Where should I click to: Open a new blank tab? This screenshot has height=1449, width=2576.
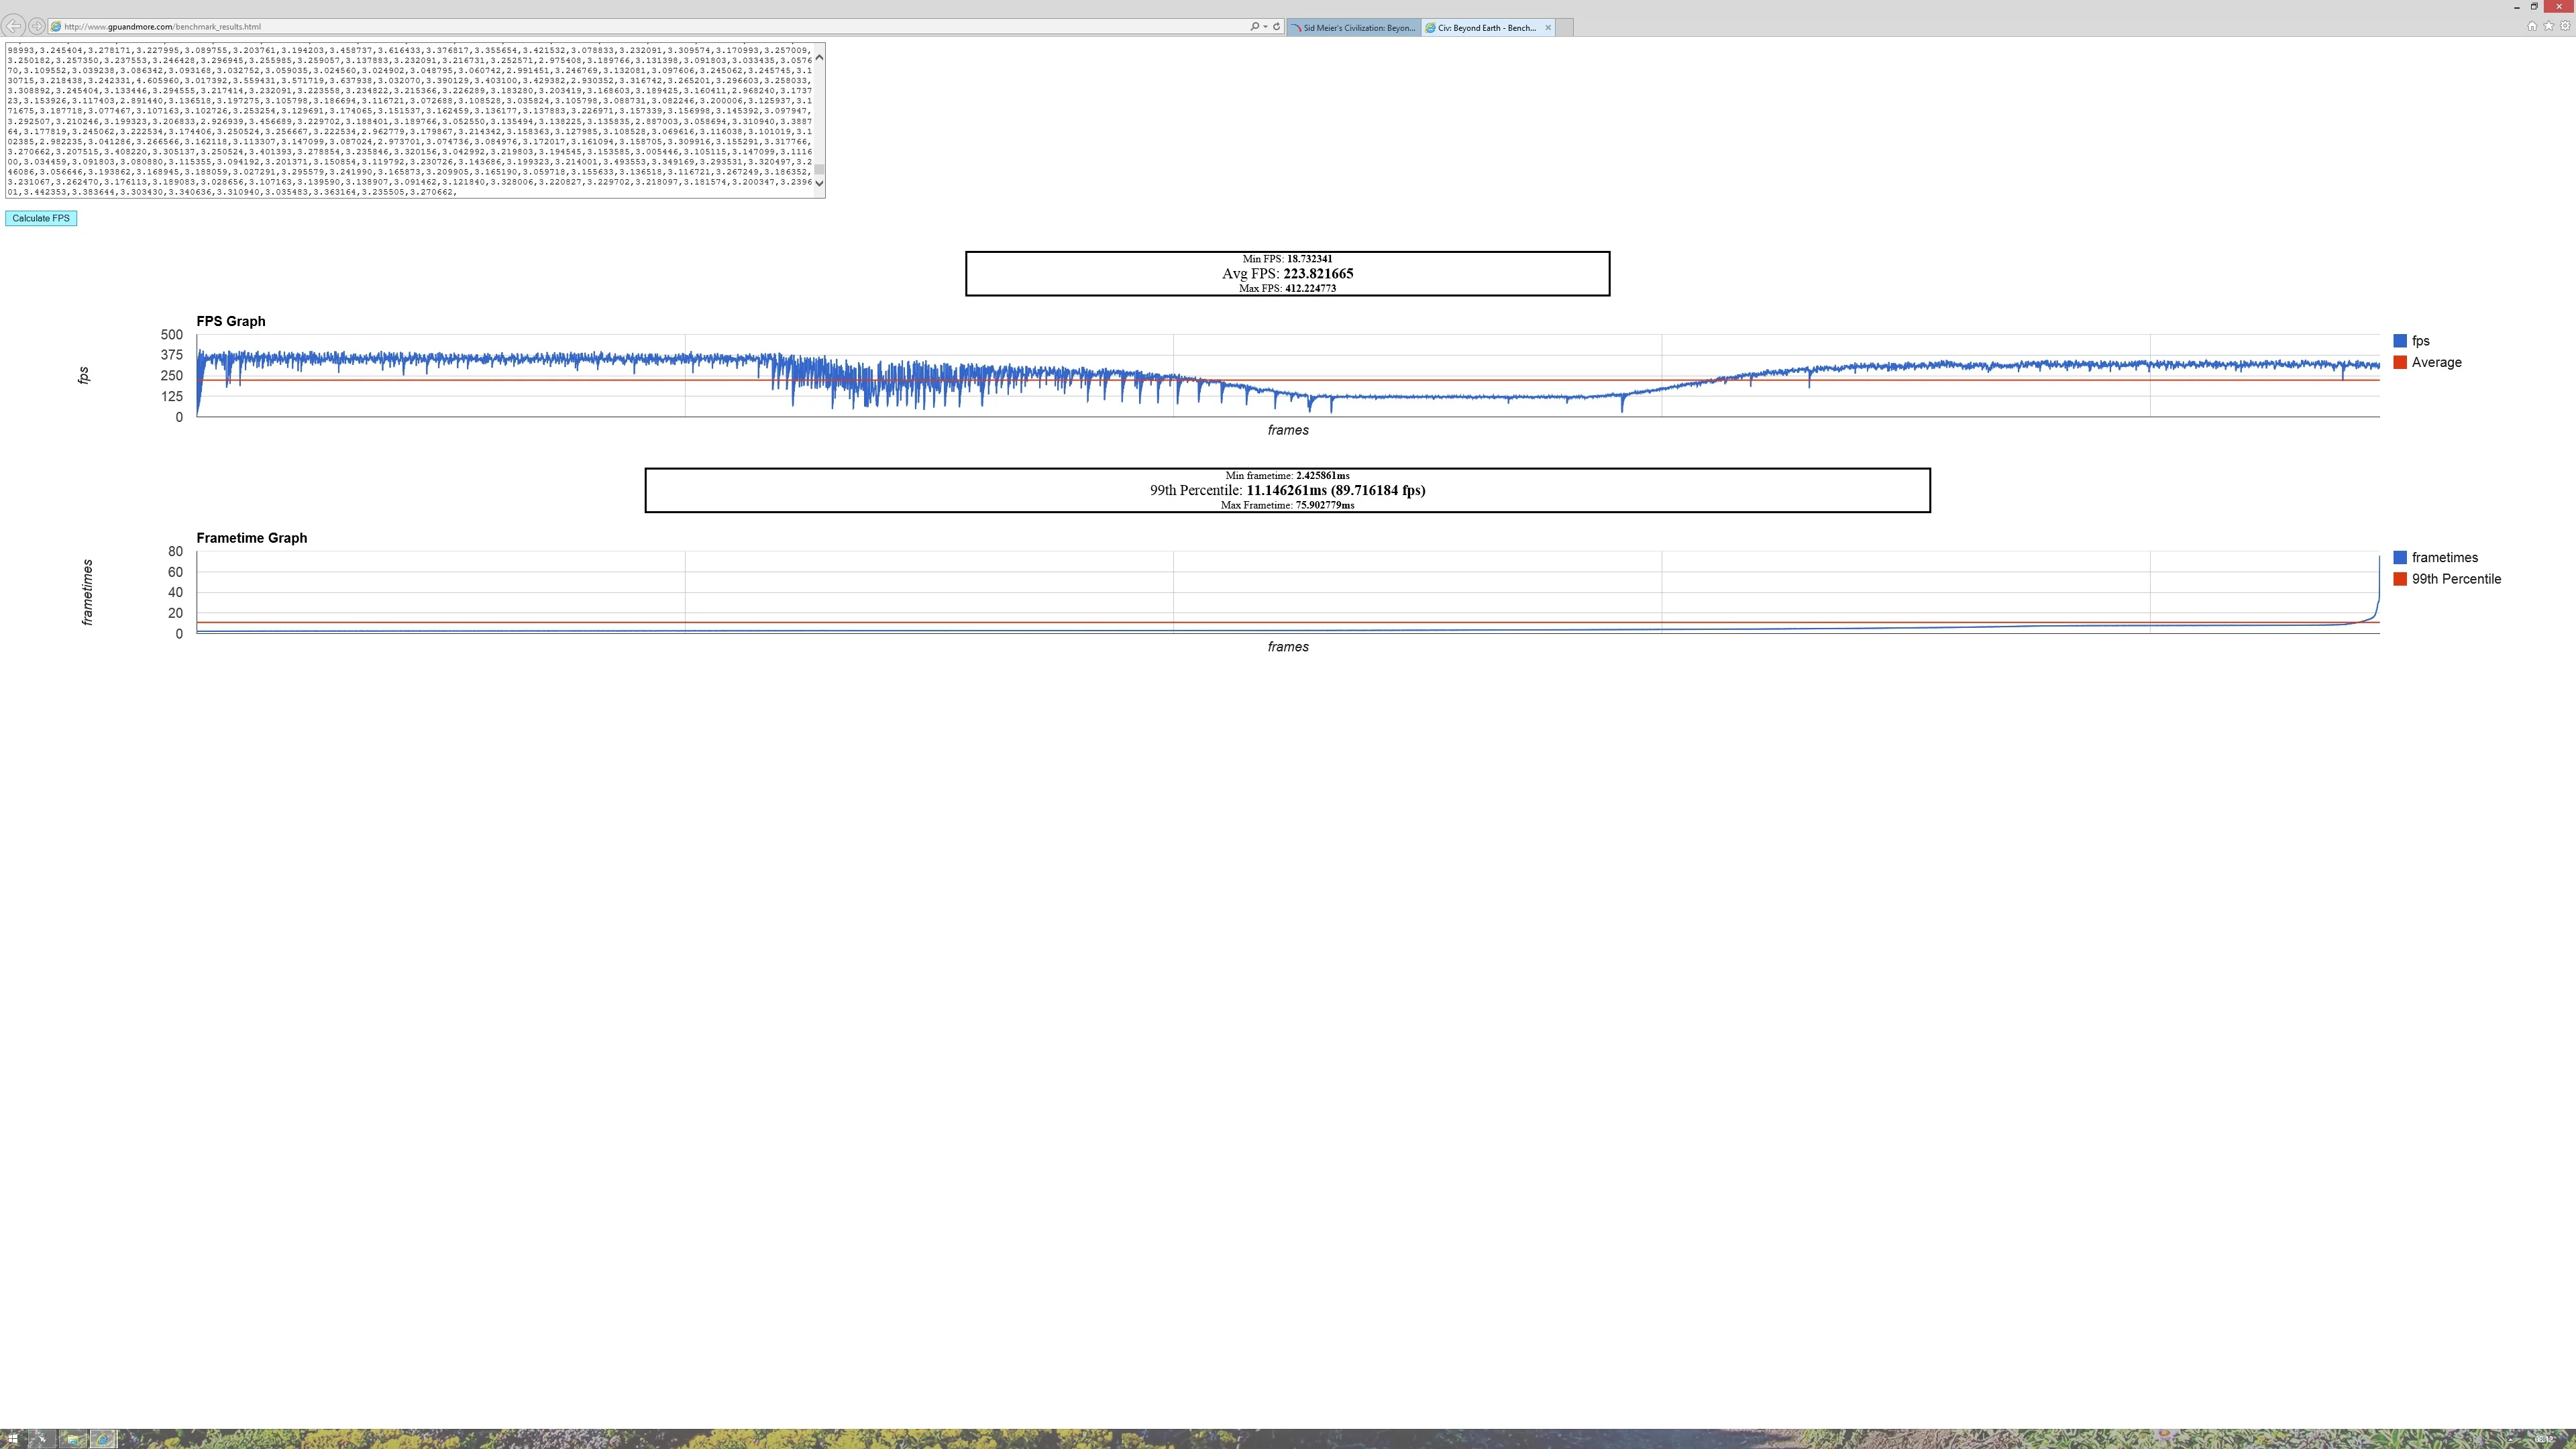[1565, 28]
